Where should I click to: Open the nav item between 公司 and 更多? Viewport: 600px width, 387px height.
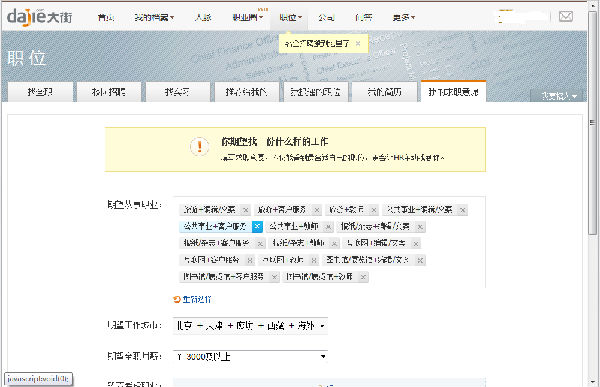click(363, 17)
